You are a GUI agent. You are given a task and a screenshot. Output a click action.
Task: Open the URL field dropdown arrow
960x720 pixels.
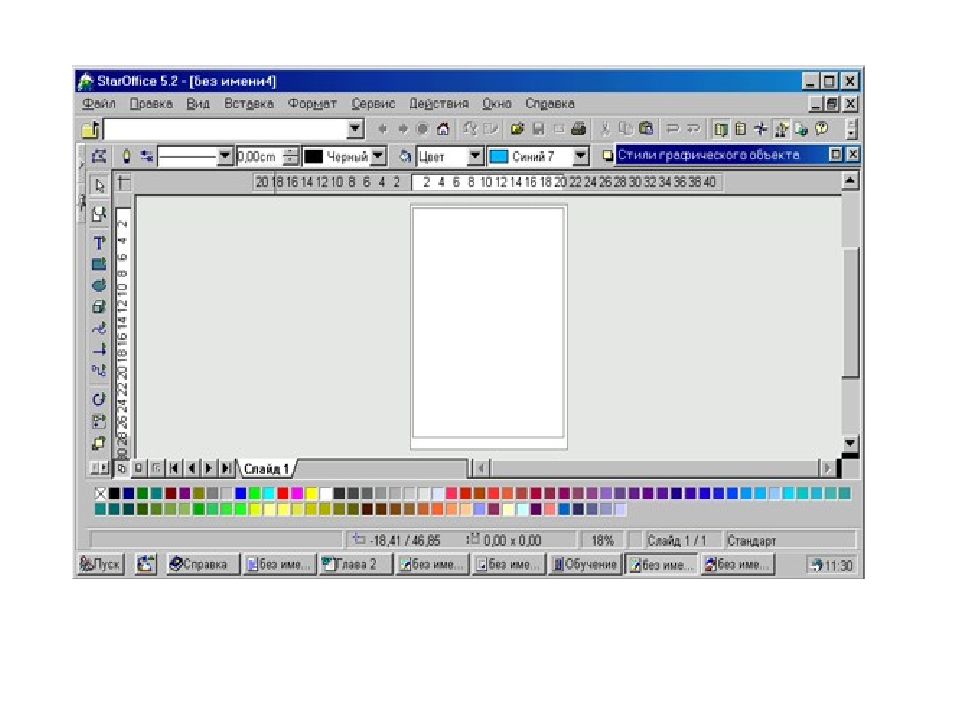pos(355,129)
